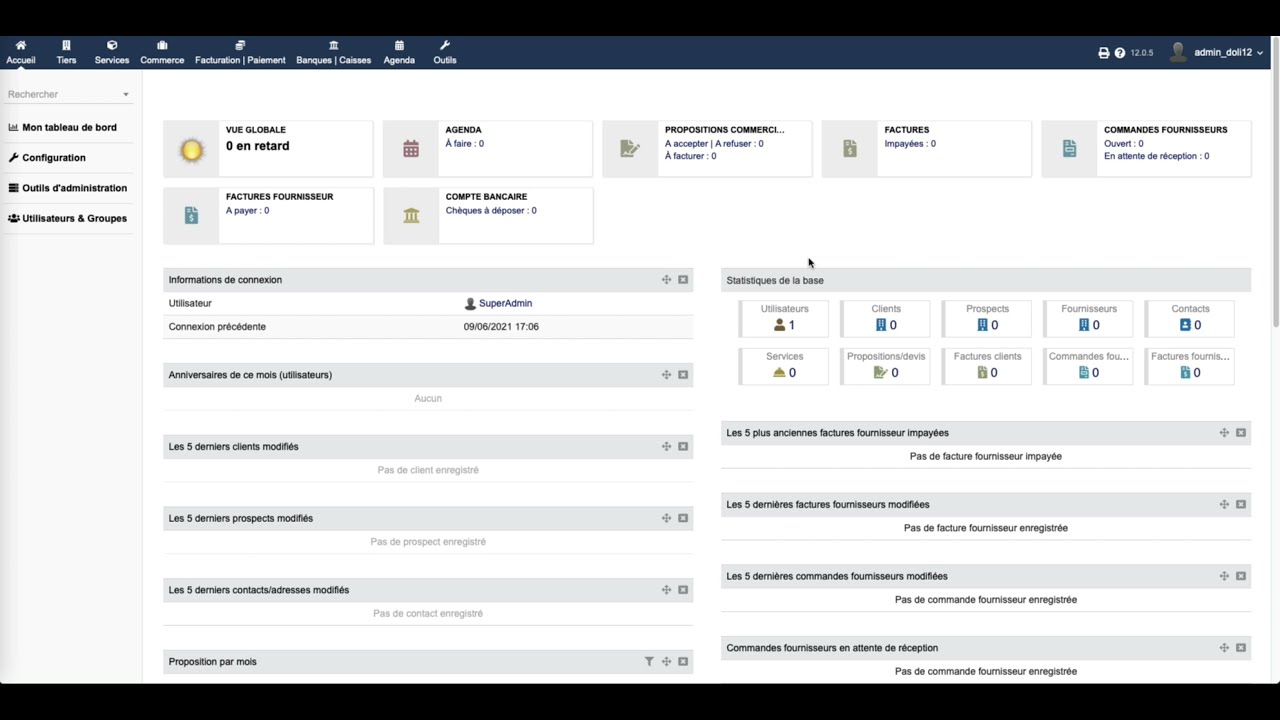Viewport: 1280px width, 720px height.
Task: Open the Services menu
Action: click(x=112, y=53)
